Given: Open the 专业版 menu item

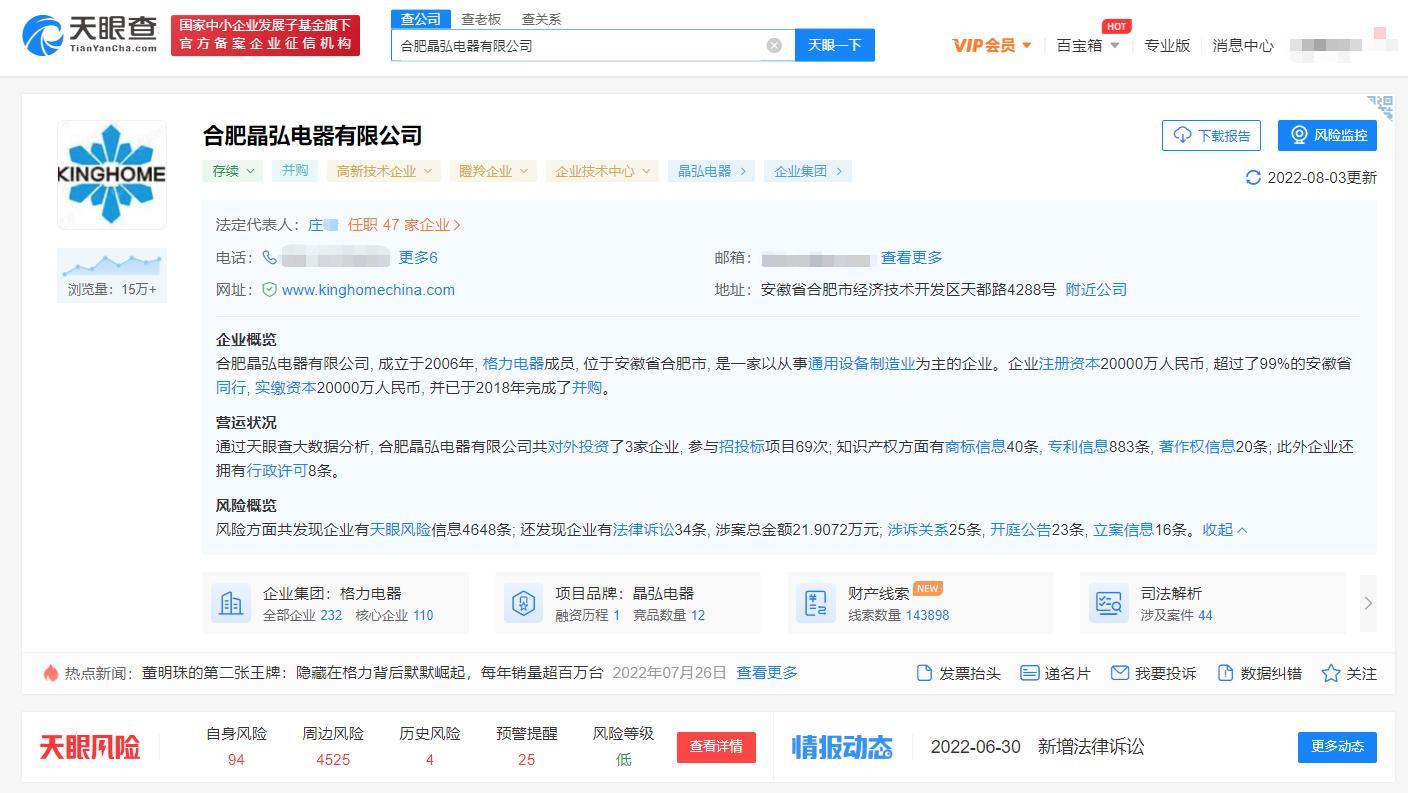Looking at the screenshot, I should [1167, 45].
